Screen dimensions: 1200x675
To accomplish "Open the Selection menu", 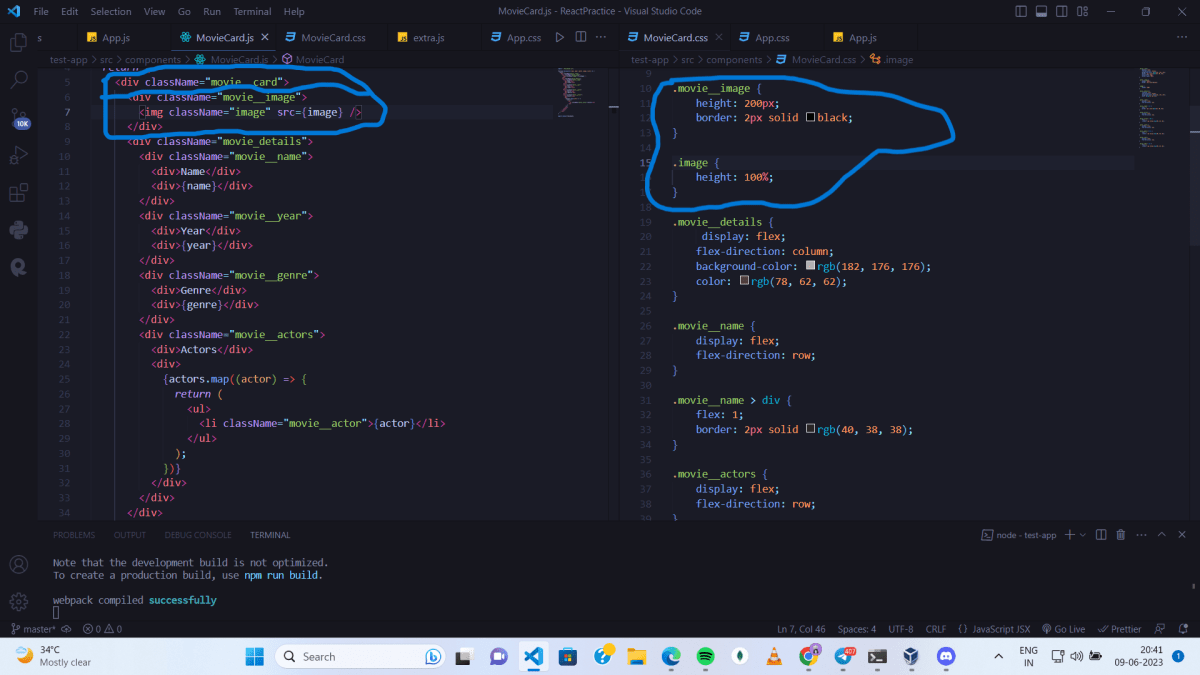I will click(111, 11).
